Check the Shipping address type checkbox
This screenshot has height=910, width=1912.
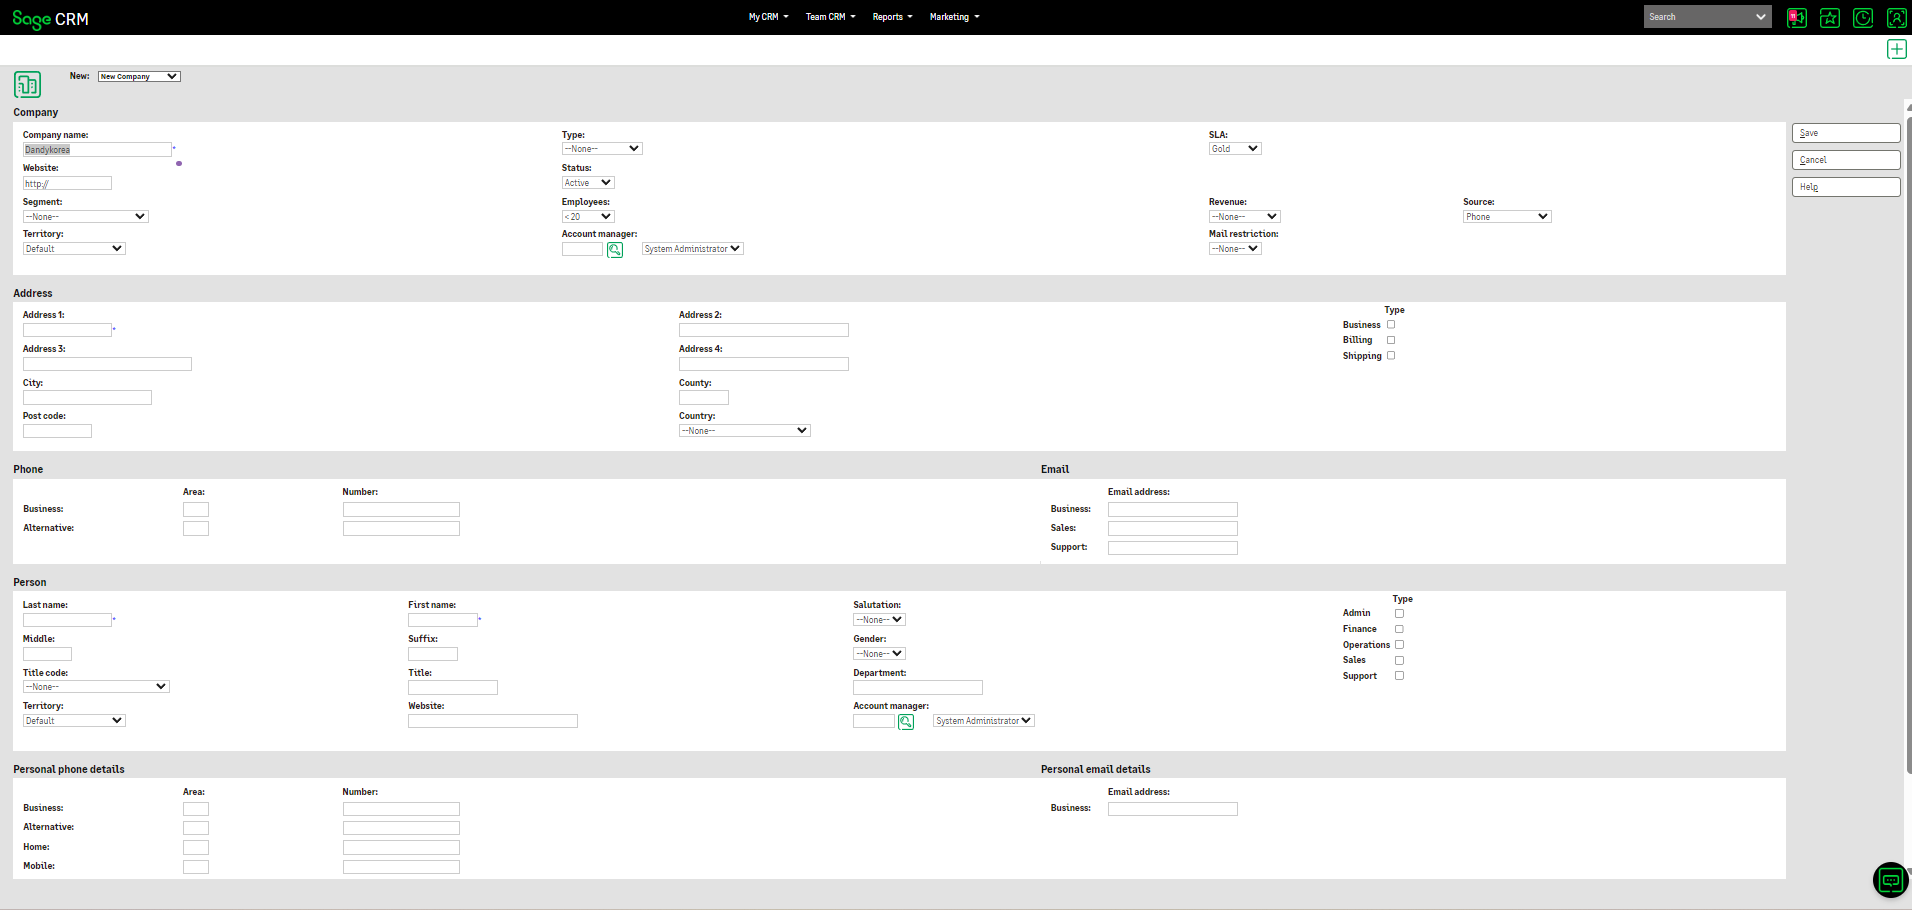(x=1391, y=355)
